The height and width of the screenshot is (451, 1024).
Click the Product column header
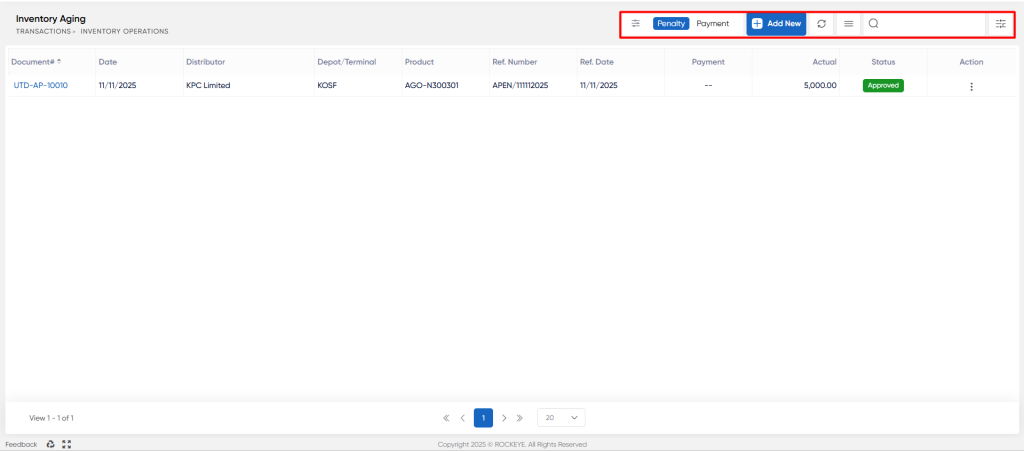point(419,62)
